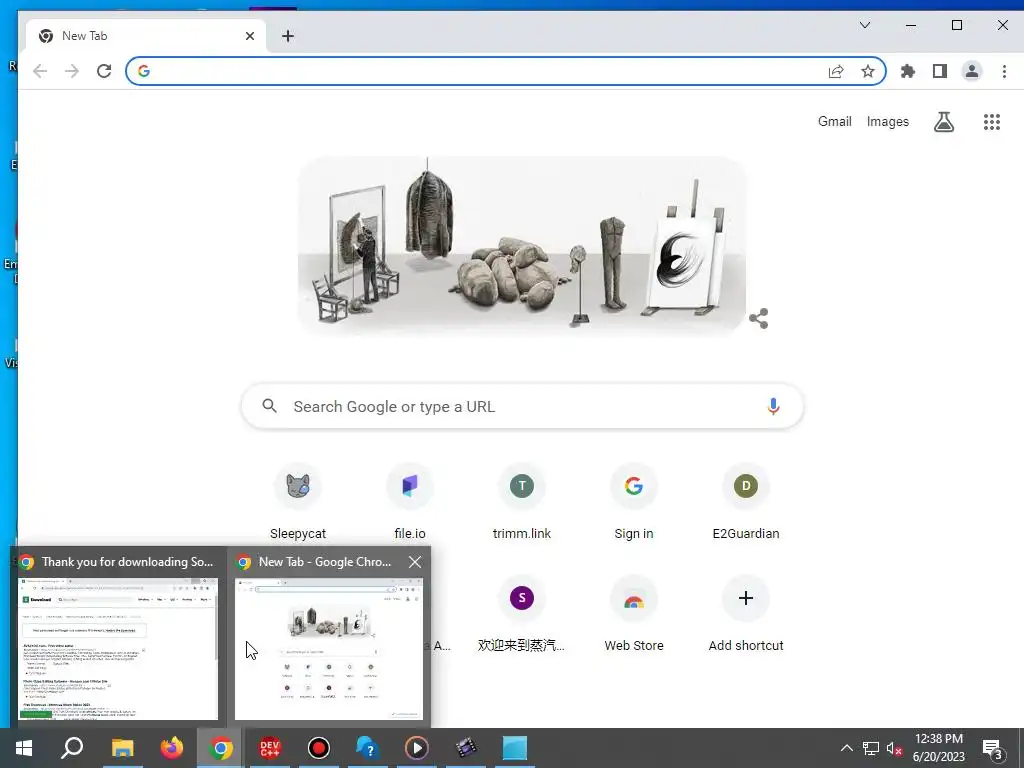The image size is (1024, 768).
Task: Open the Windows Start menu
Action: [x=24, y=748]
